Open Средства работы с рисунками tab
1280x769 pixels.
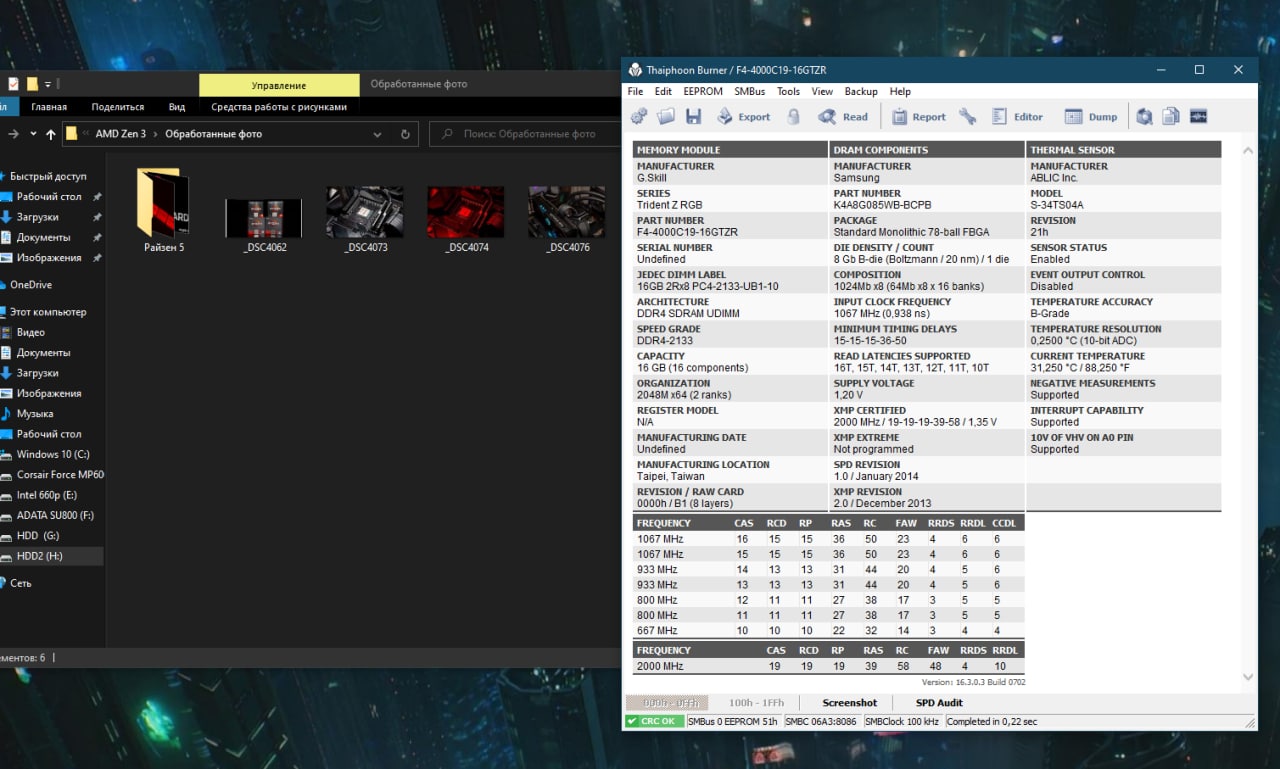point(279,107)
